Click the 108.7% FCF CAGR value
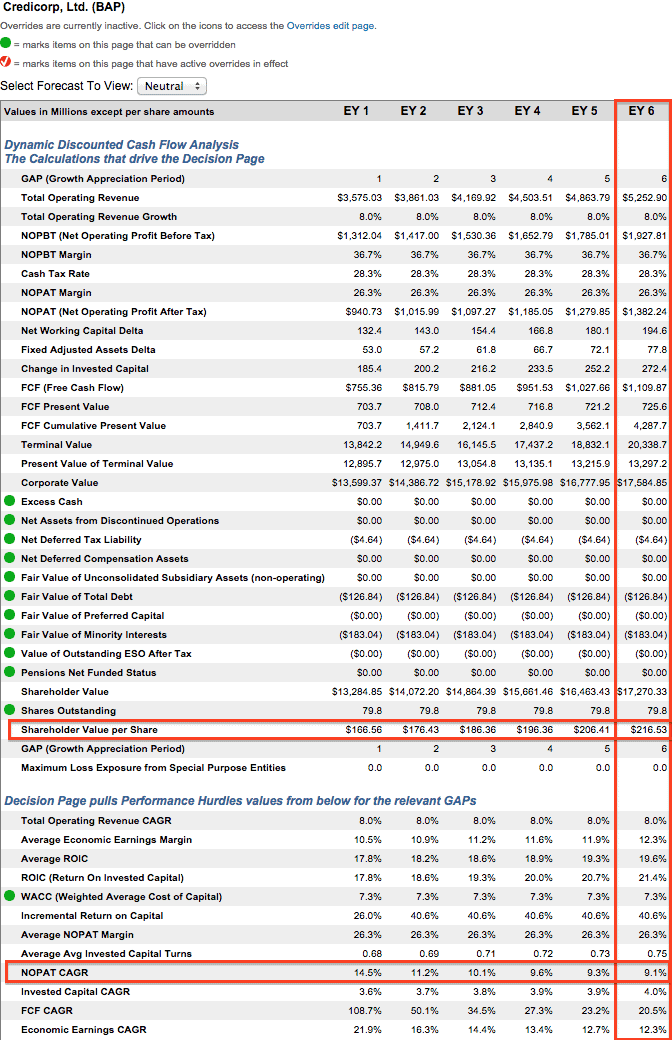This screenshot has height=1040, width=672. click(x=365, y=1011)
